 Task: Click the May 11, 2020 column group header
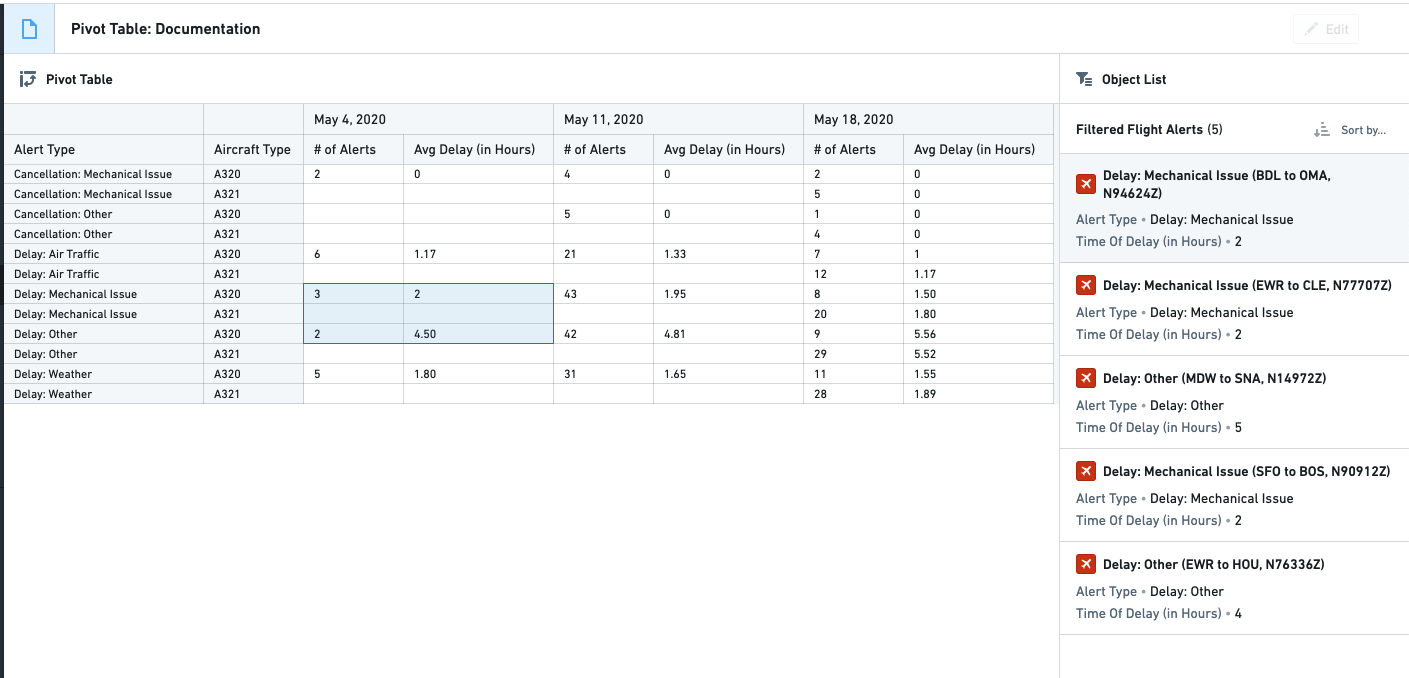pyautogui.click(x=678, y=119)
